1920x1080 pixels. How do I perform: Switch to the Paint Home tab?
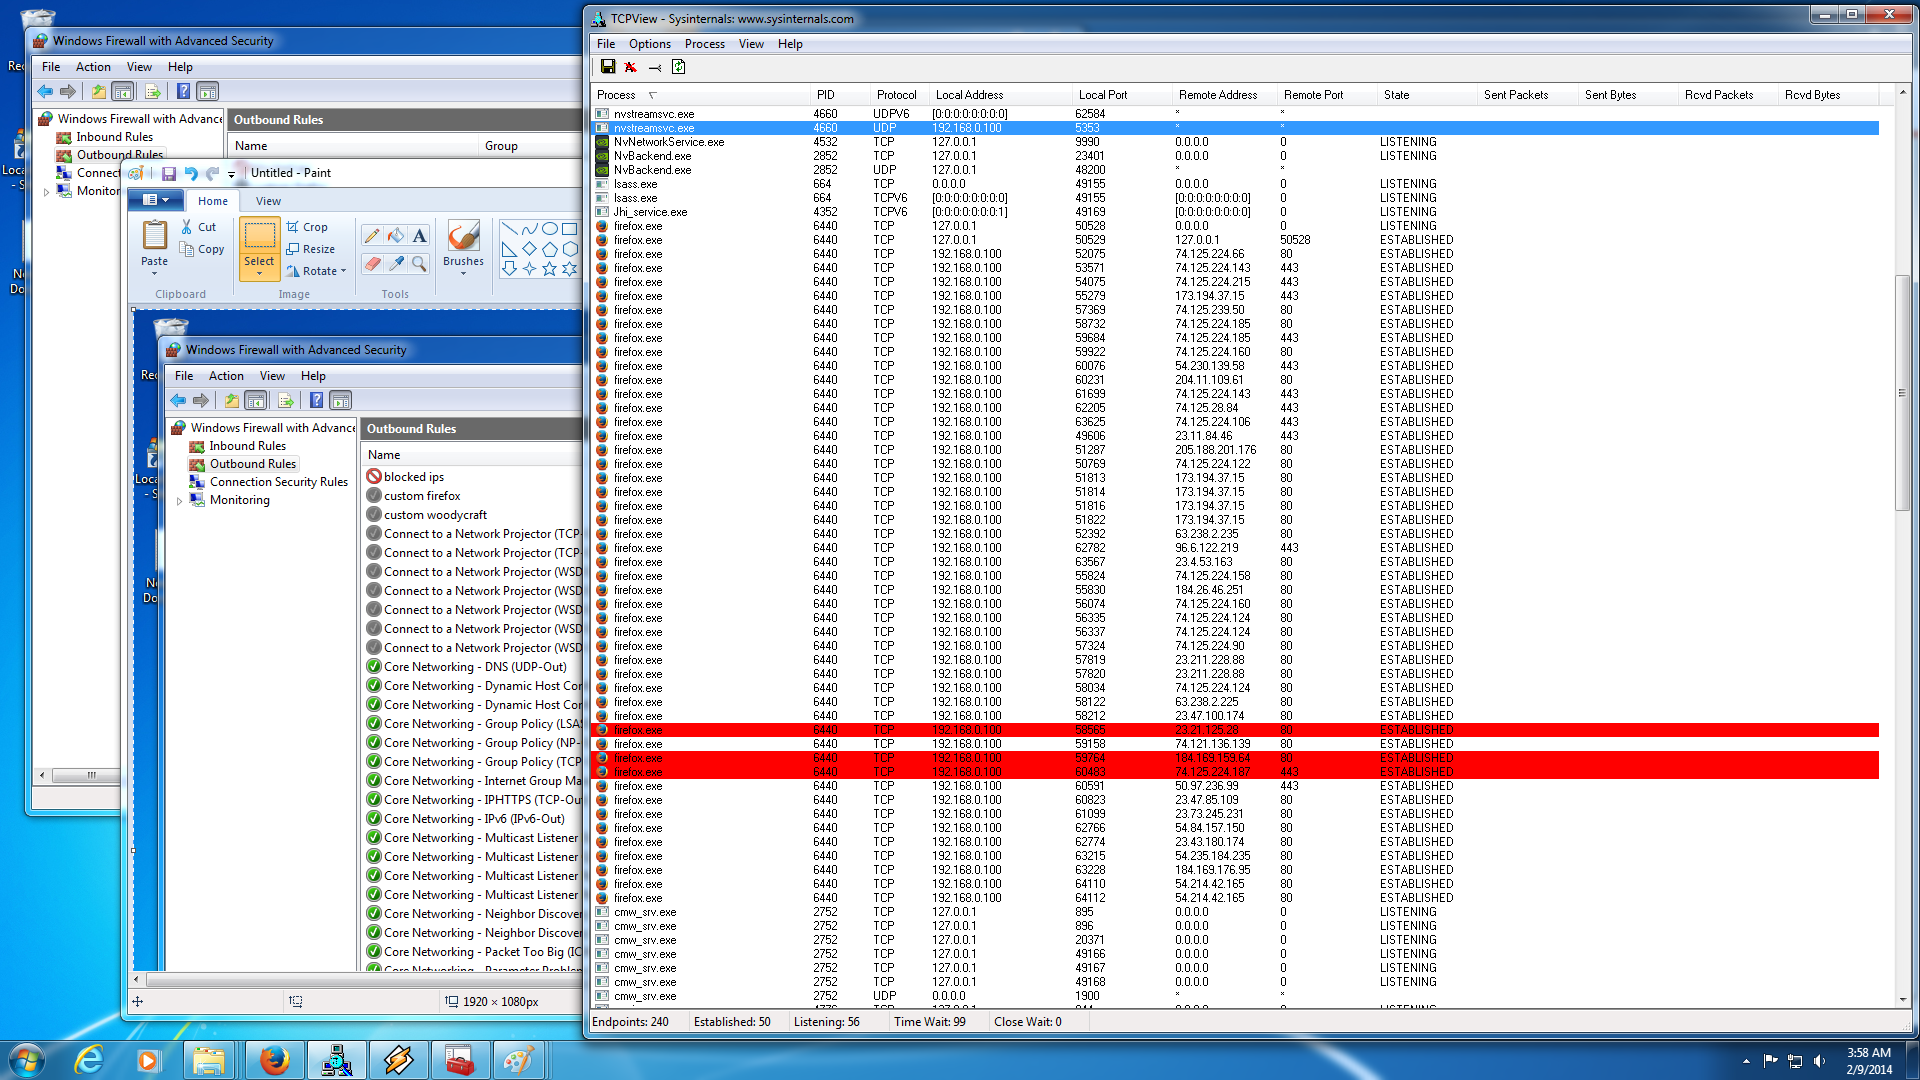(x=212, y=201)
